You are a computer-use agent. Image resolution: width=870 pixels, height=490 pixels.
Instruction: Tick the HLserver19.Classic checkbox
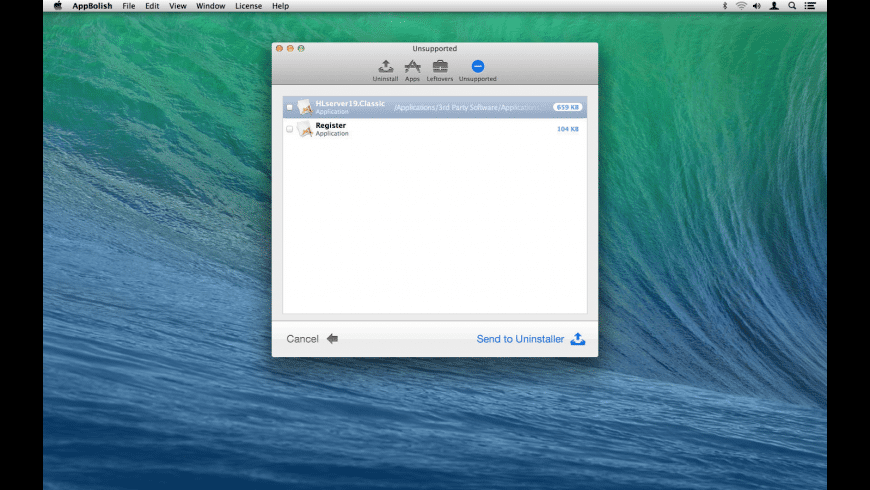point(290,107)
